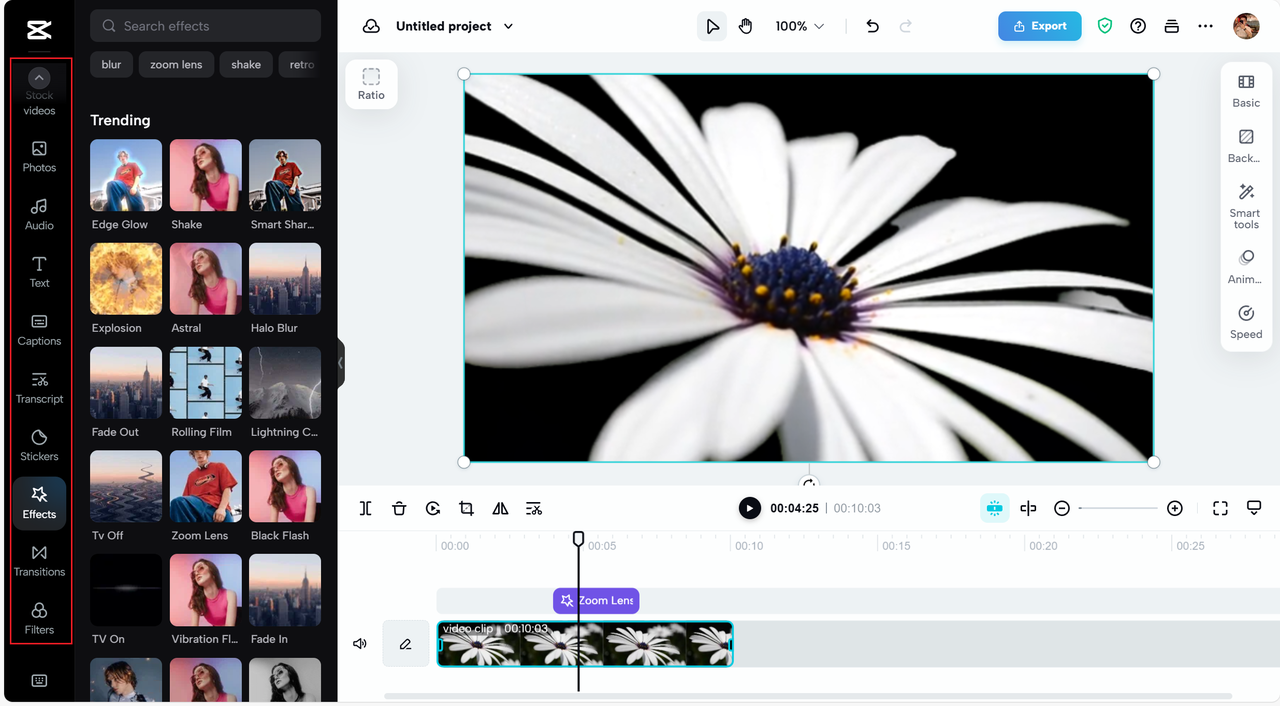Screen dimensions: 1280x706
Task: Click the reverse playback toolbar icon
Action: click(x=433, y=508)
